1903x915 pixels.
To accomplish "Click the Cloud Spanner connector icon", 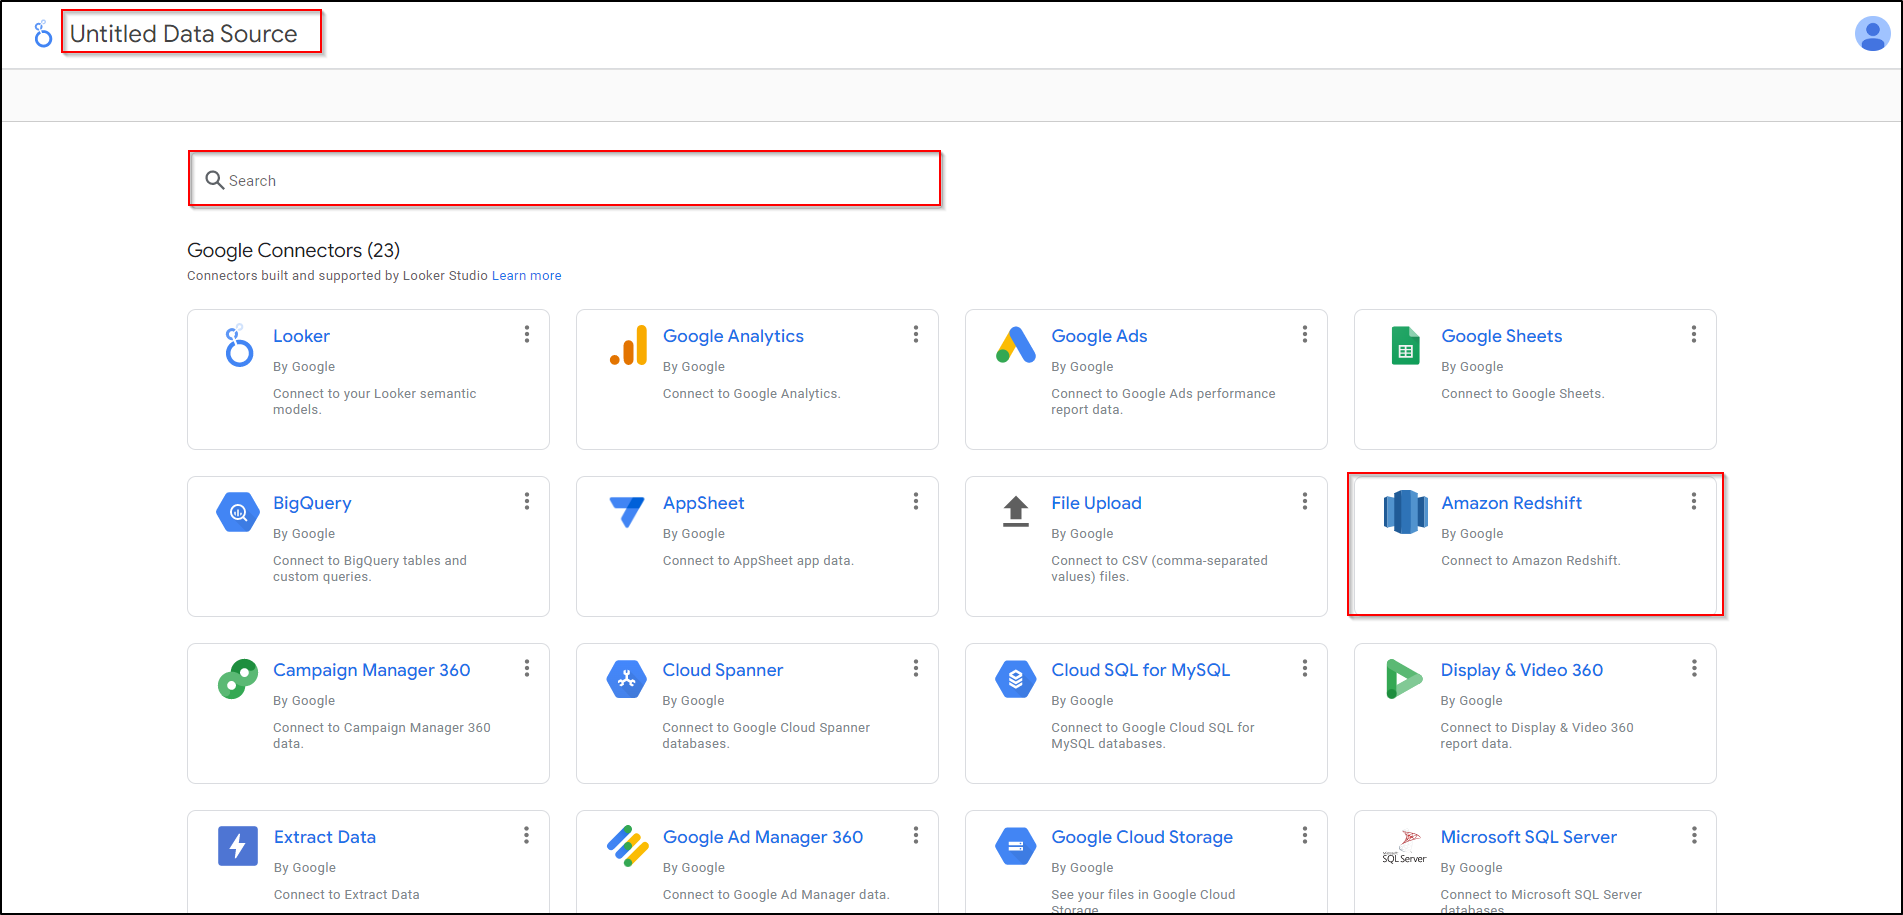I will (627, 679).
